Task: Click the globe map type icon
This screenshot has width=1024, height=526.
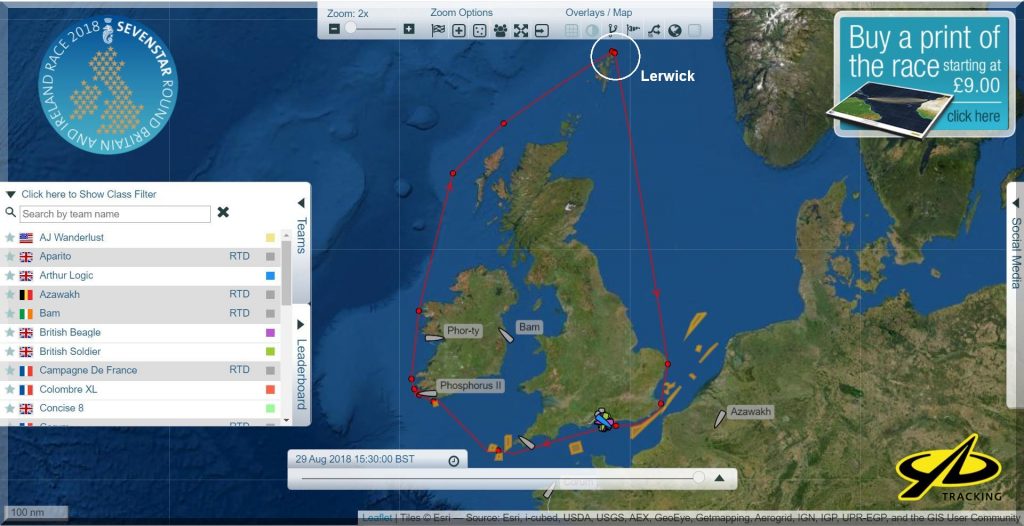Action: click(675, 30)
